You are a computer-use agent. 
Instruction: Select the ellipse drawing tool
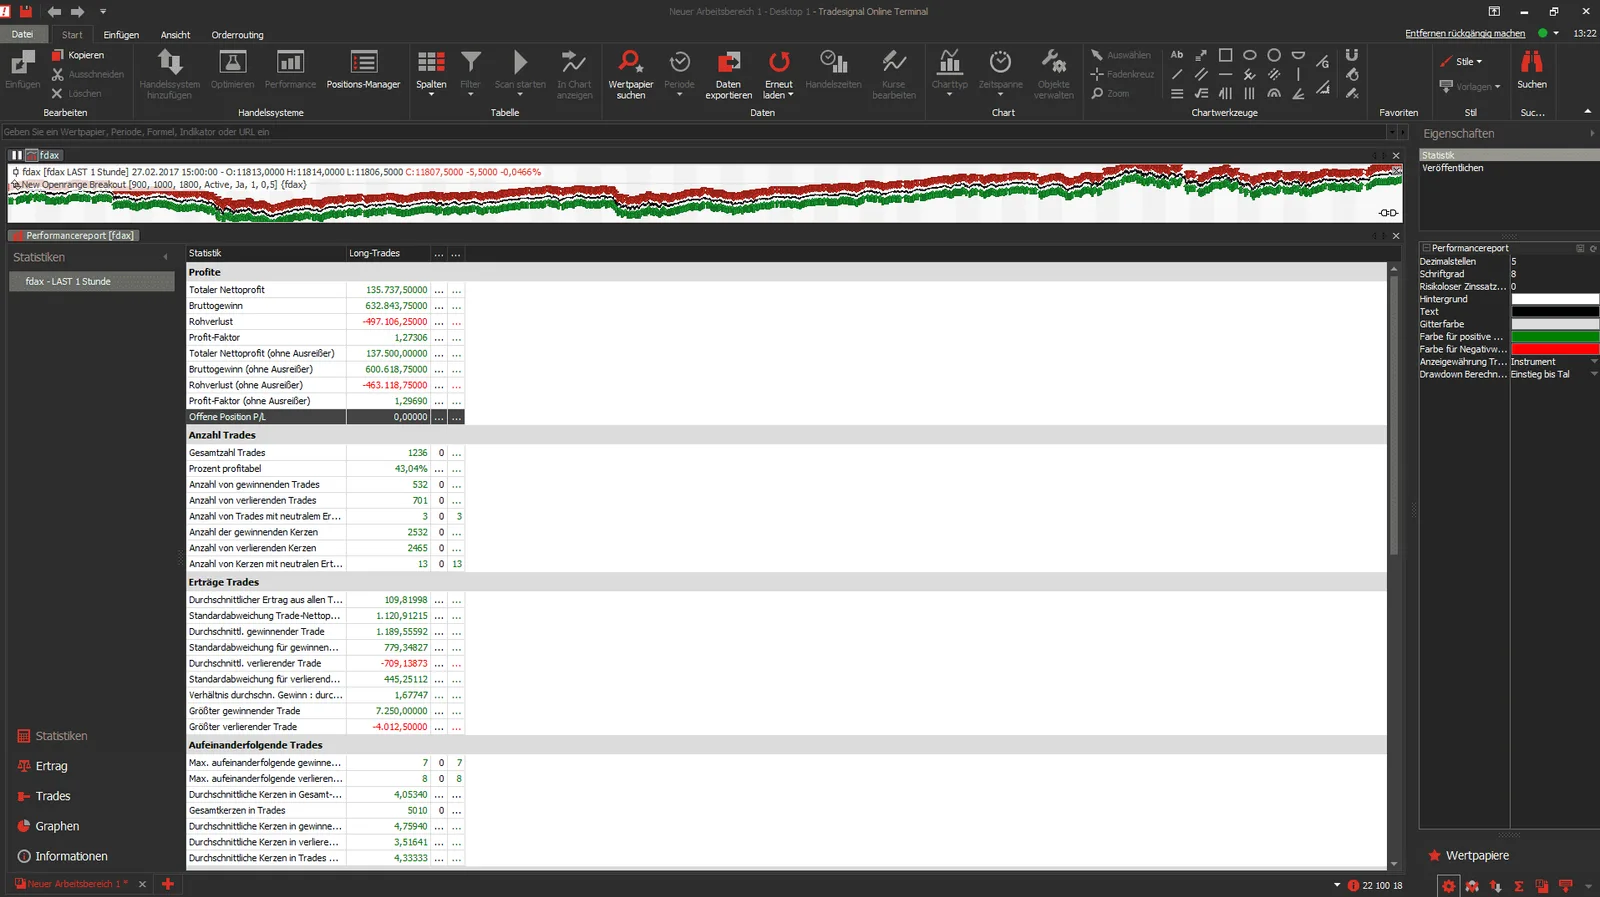[1249, 55]
